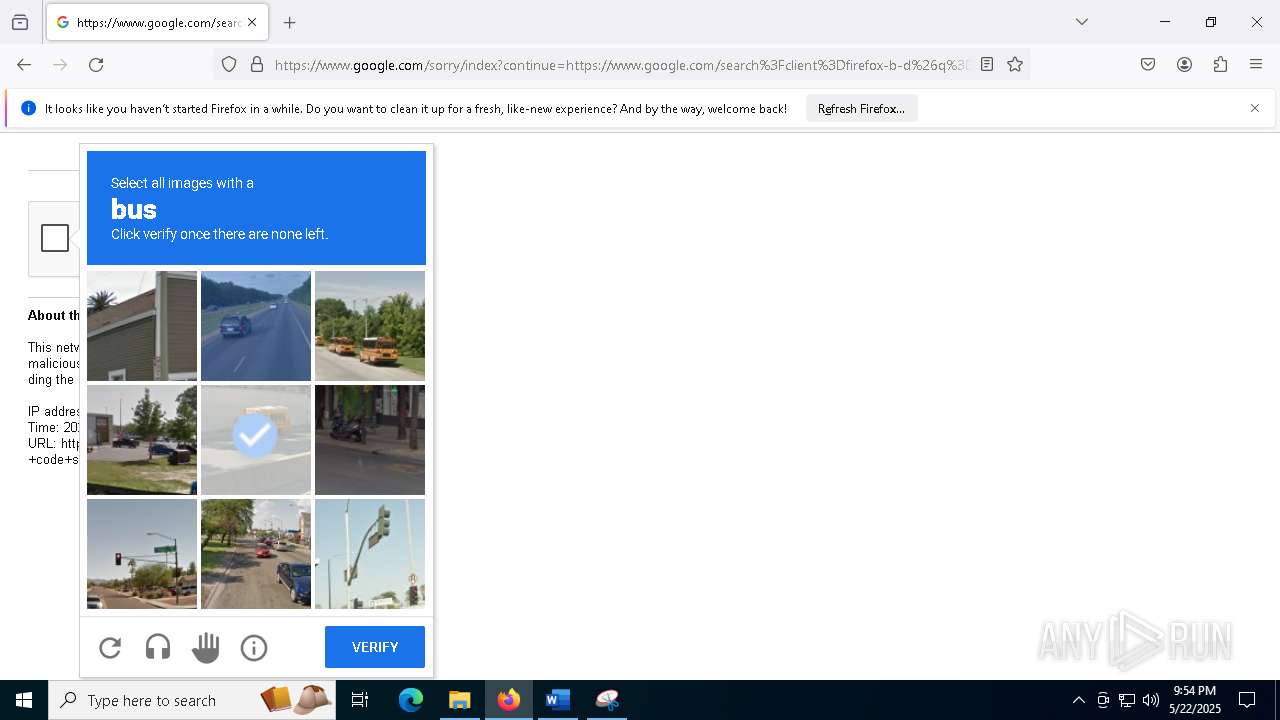The image size is (1280, 720).
Task: View site security padlock information
Action: [x=257, y=65]
